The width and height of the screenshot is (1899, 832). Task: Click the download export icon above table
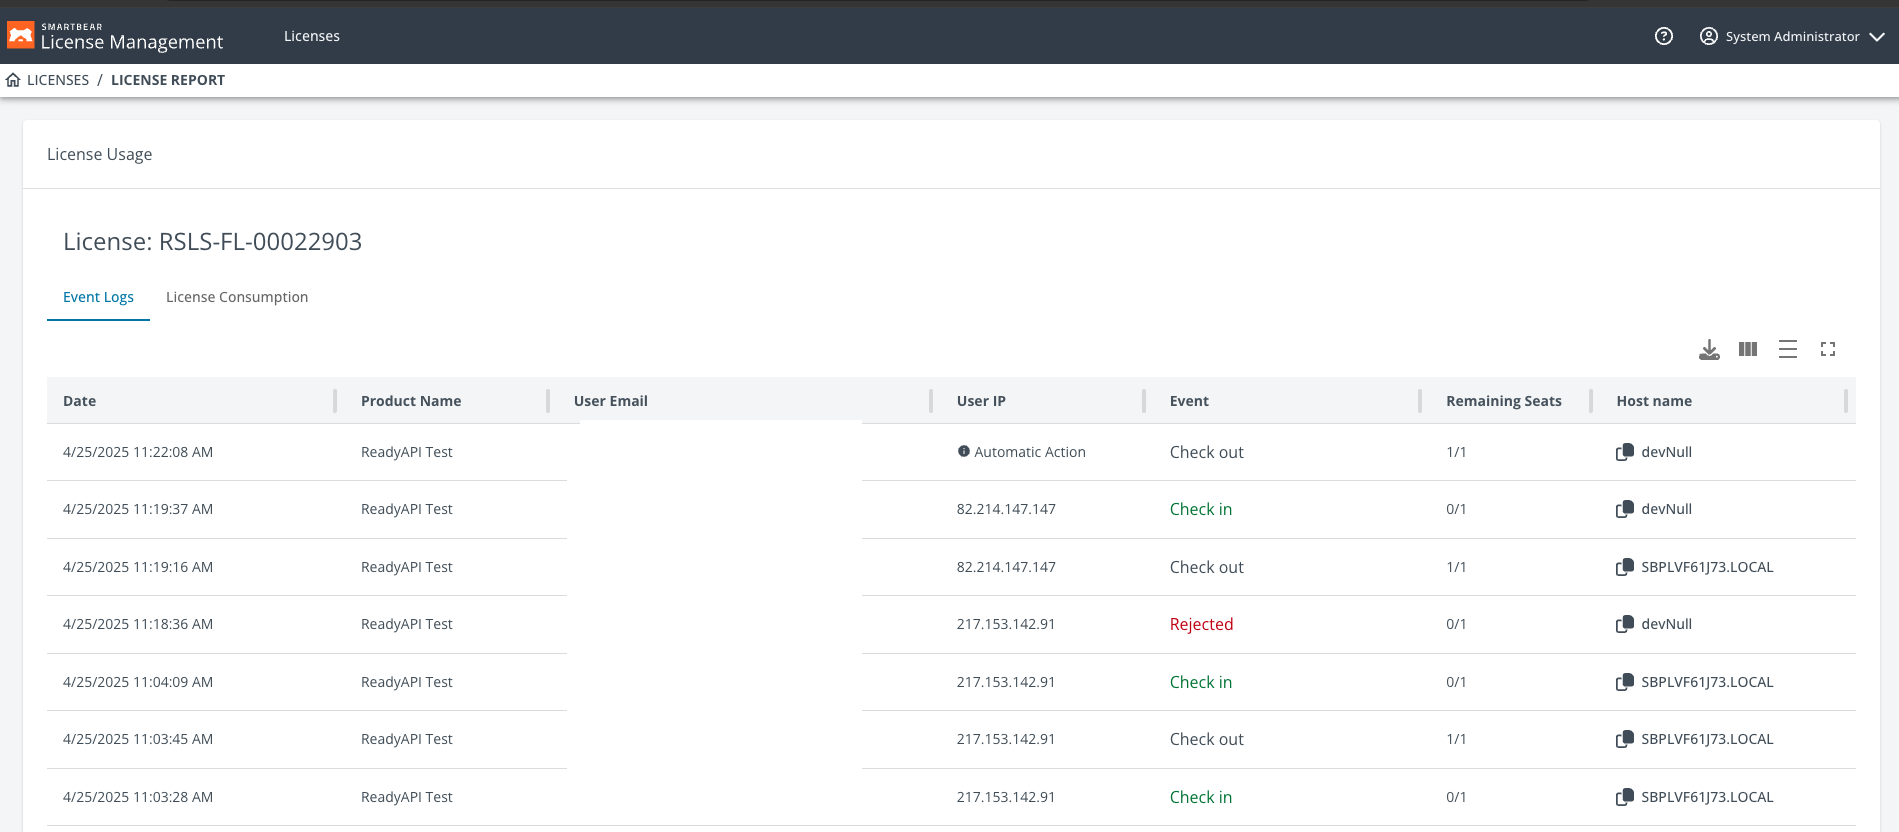pos(1709,350)
